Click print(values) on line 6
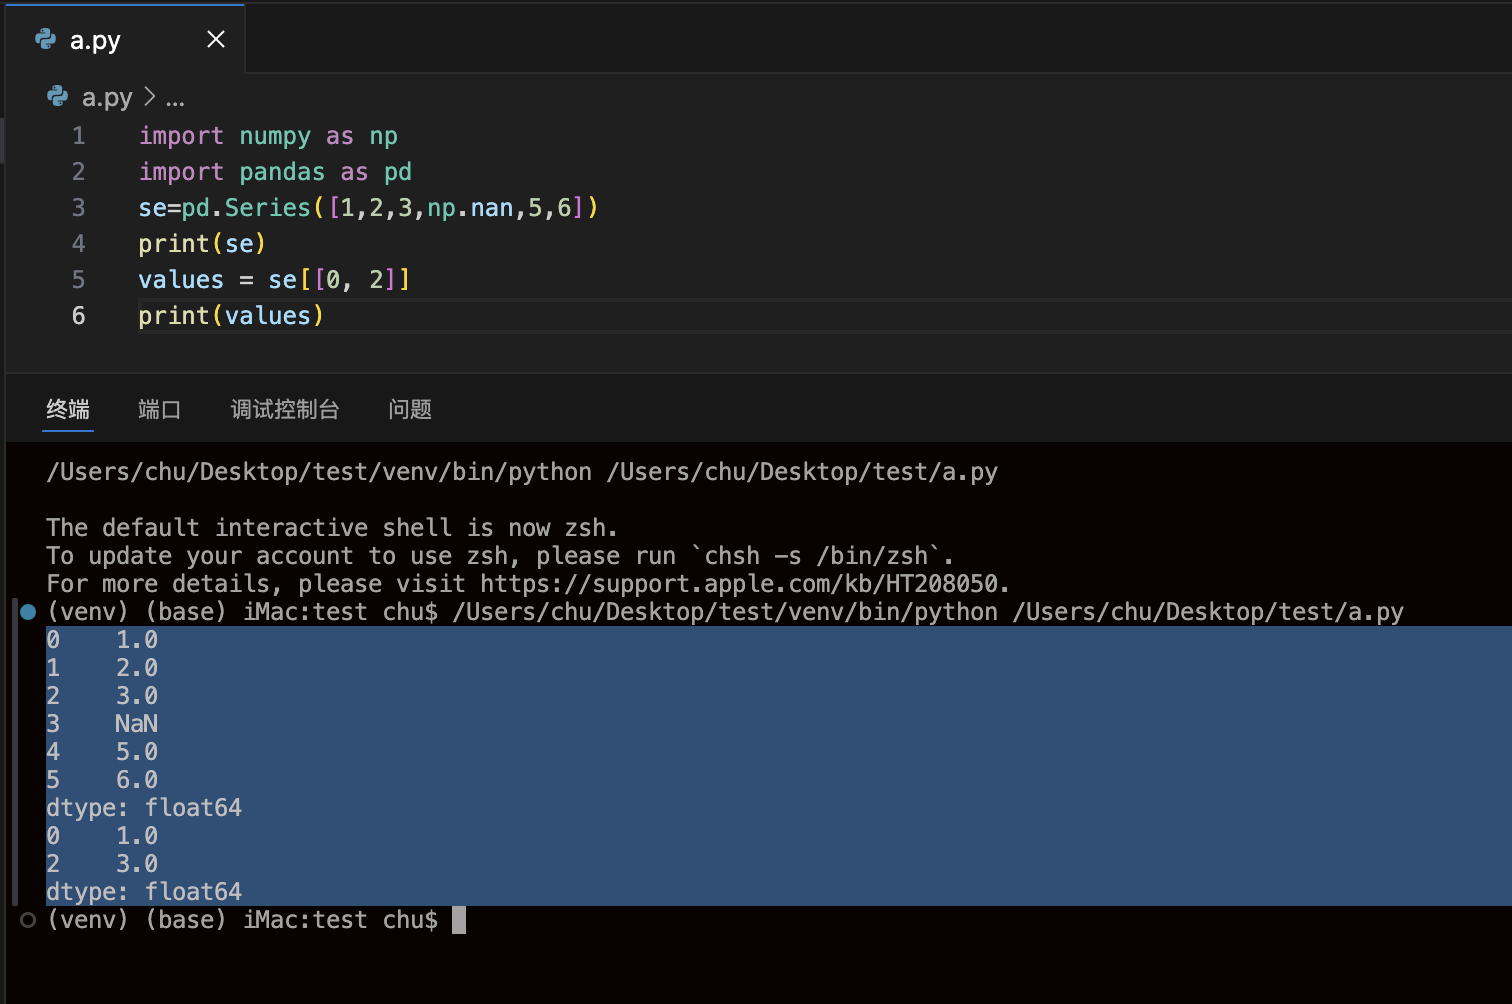This screenshot has height=1004, width=1512. [x=231, y=316]
